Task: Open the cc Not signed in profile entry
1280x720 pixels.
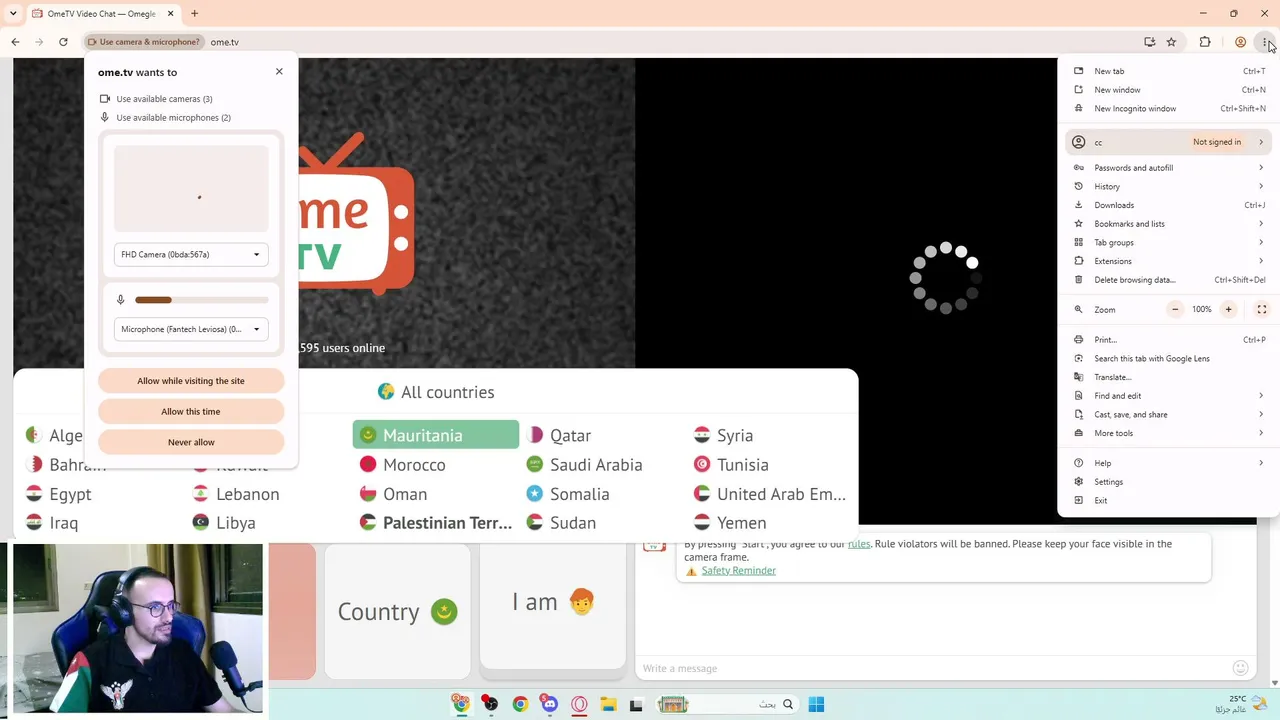Action: [1168, 142]
